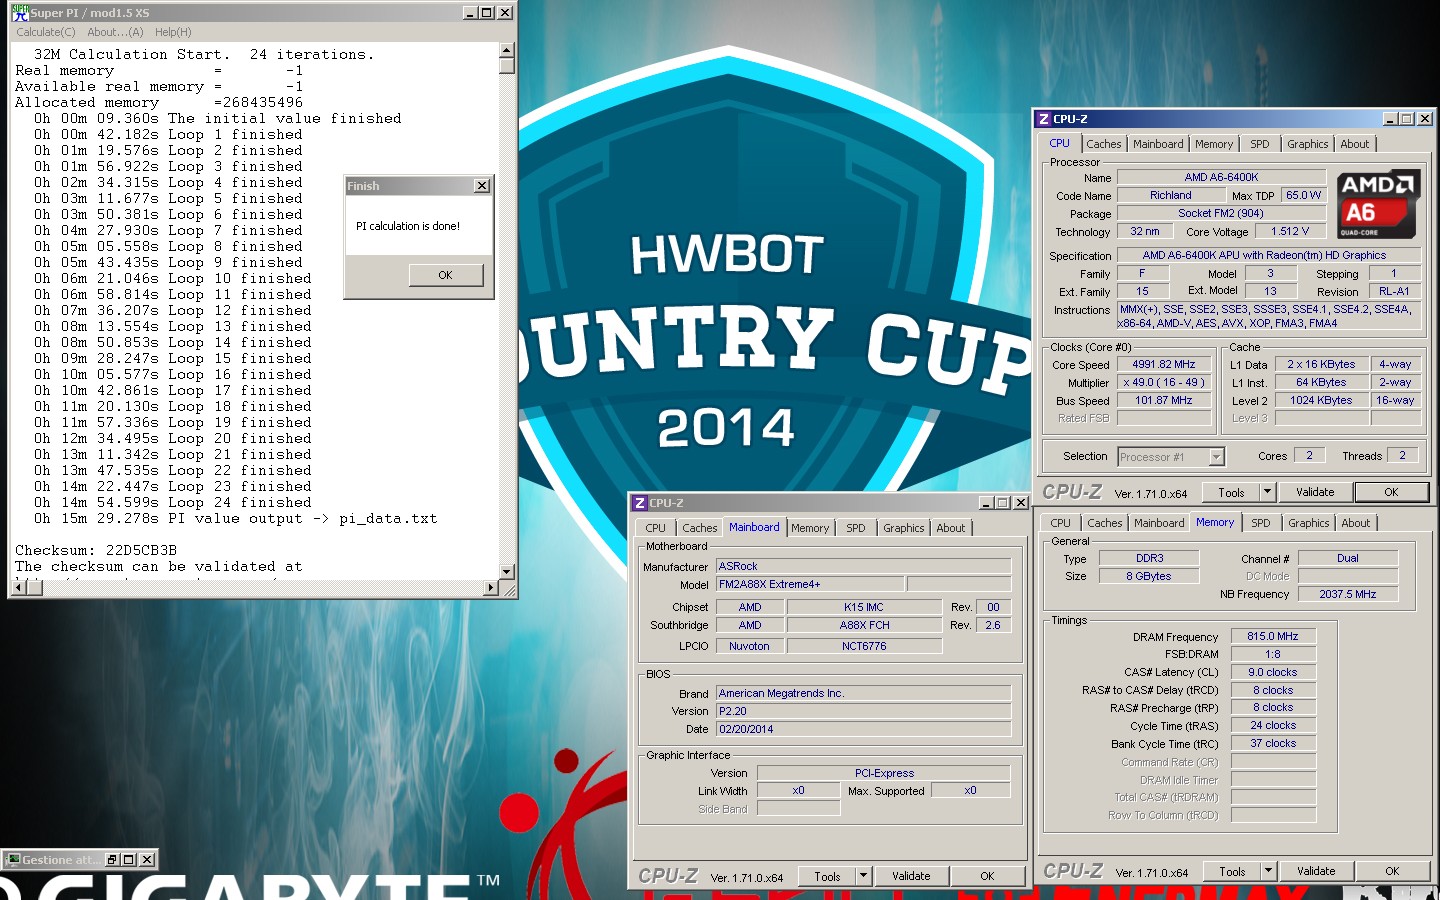The image size is (1440, 900).
Task: Click the ASRock manufacturer field
Action: pos(863,566)
